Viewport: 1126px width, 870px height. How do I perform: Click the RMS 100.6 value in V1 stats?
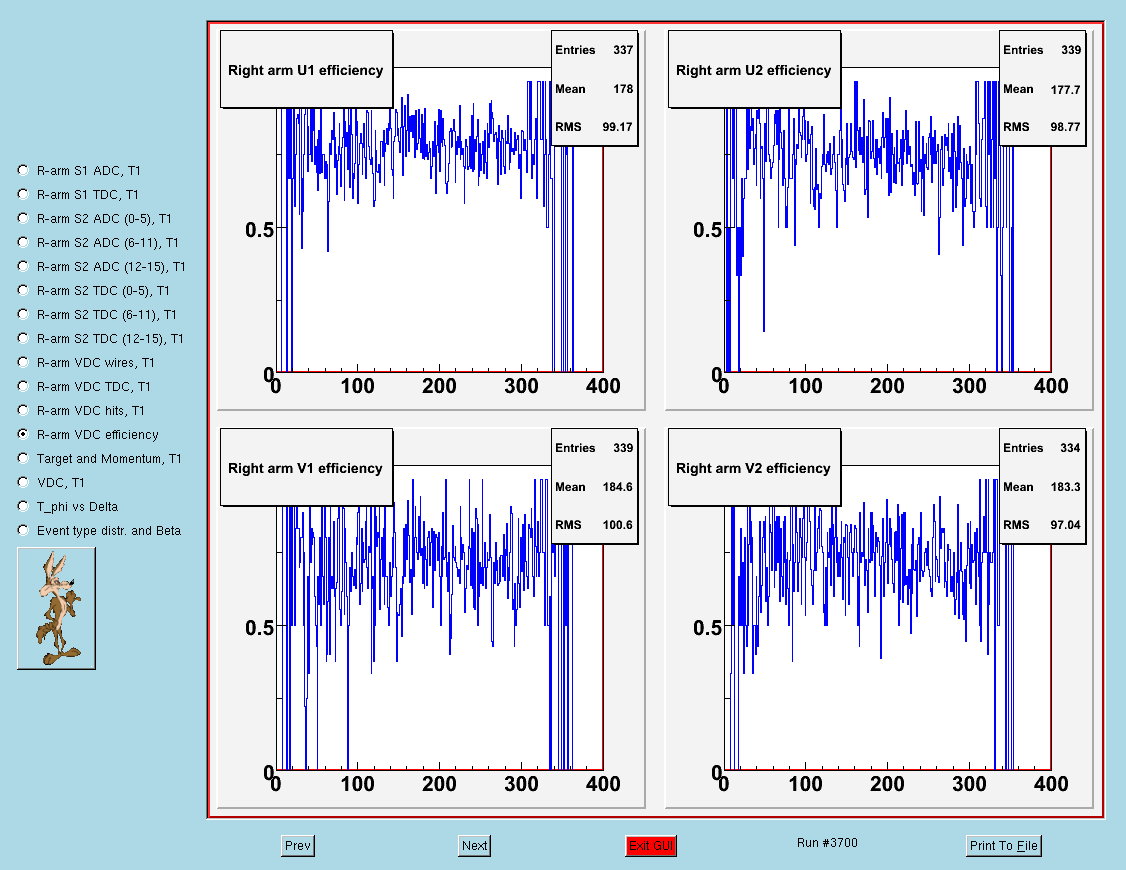pyautogui.click(x=618, y=525)
